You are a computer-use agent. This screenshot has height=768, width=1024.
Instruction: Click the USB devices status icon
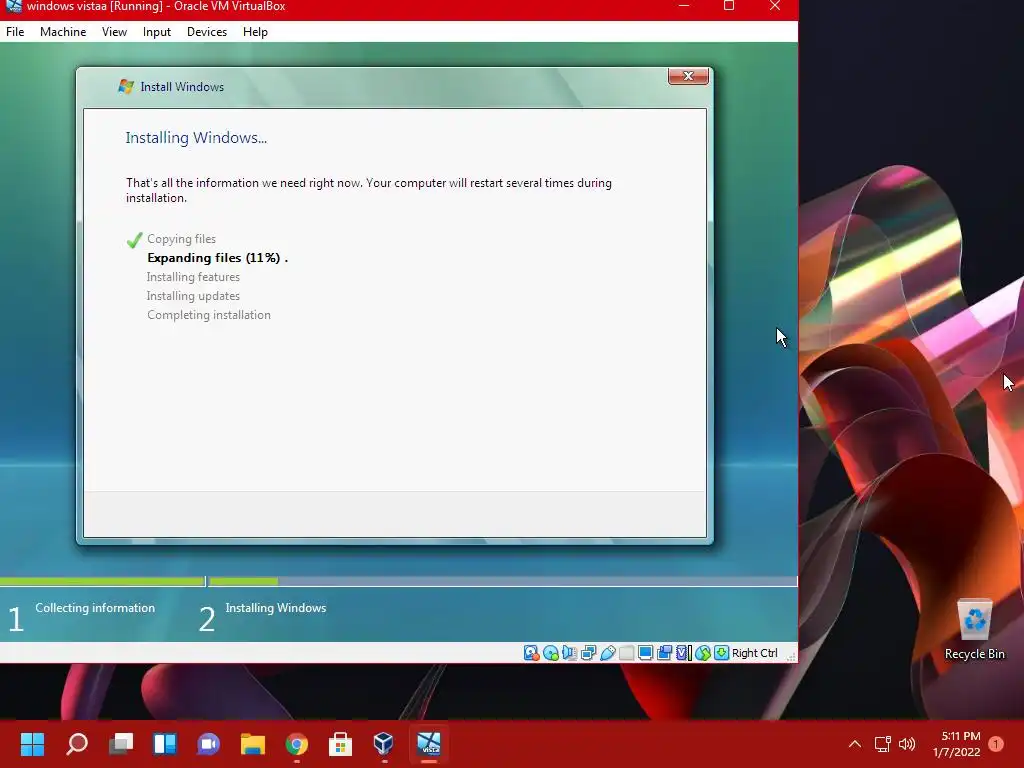pos(607,652)
